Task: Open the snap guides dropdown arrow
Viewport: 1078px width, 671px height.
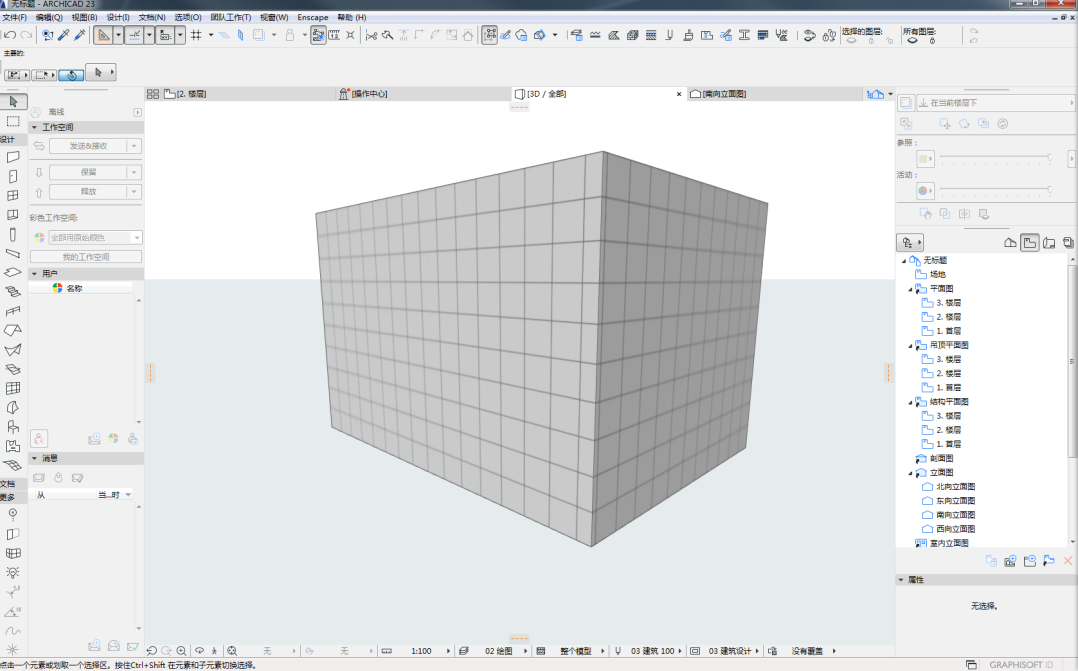Action: [148, 35]
